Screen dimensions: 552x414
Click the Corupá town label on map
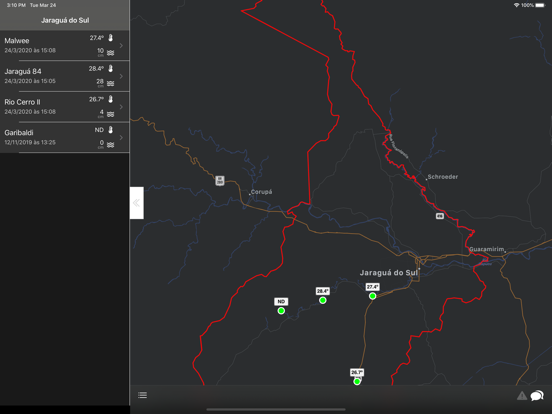[x=261, y=192]
